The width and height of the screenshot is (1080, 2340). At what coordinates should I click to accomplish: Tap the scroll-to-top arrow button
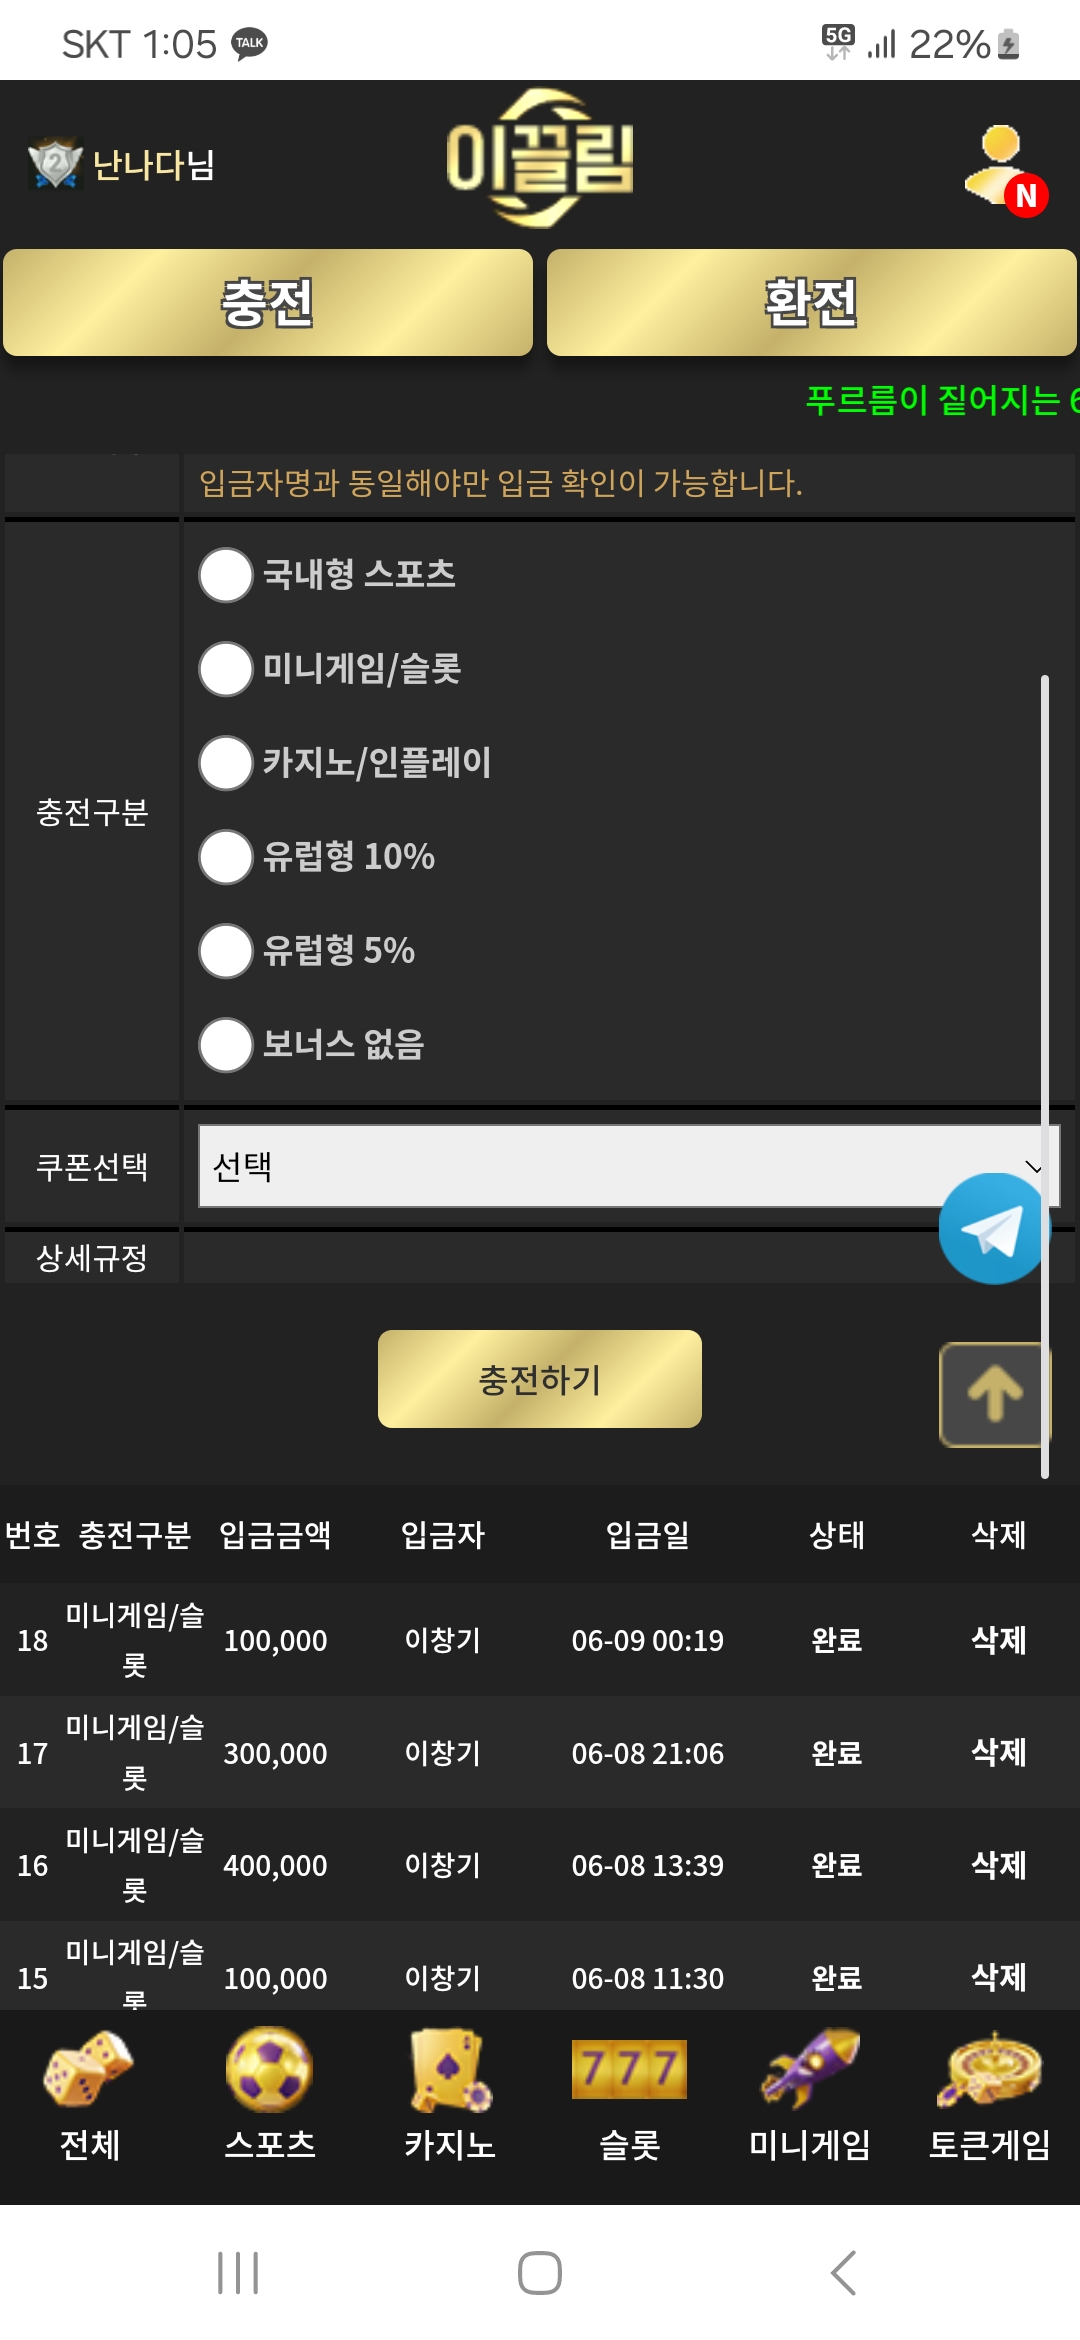click(994, 1394)
